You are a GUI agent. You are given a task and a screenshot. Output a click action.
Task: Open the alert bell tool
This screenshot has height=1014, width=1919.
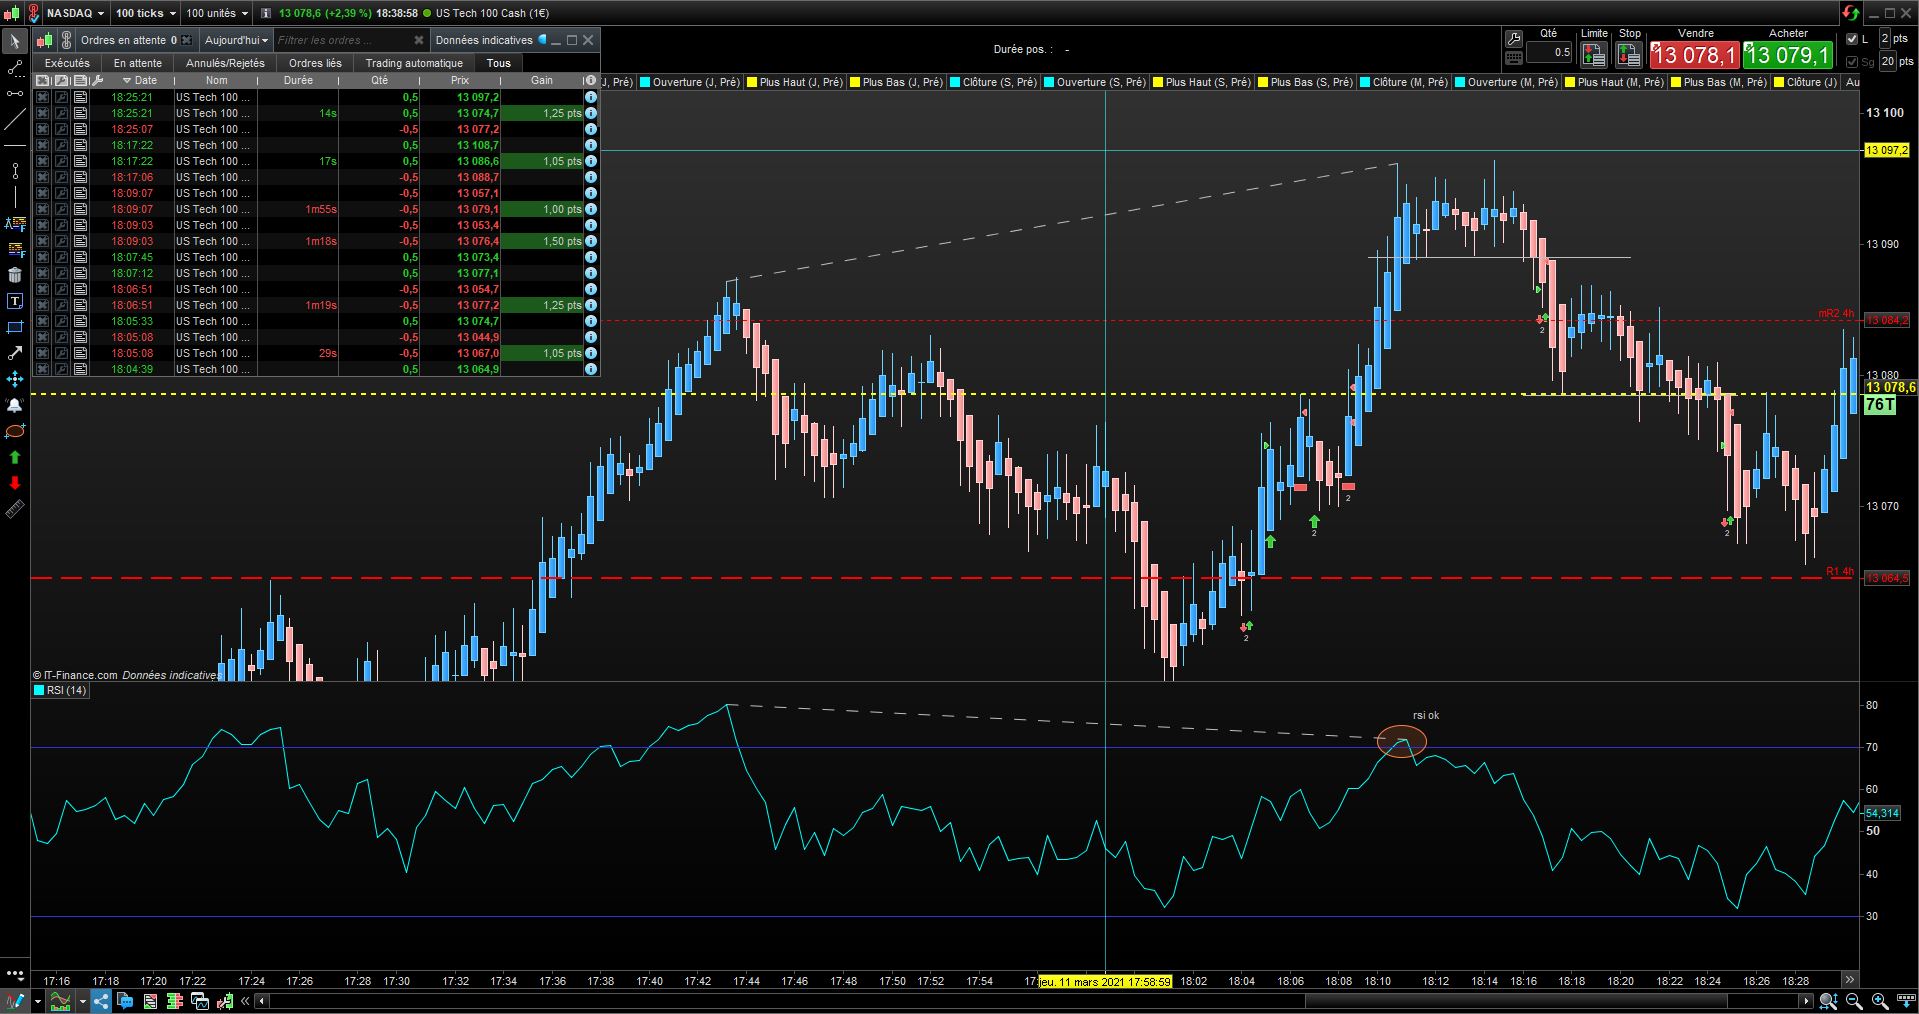pyautogui.click(x=15, y=405)
